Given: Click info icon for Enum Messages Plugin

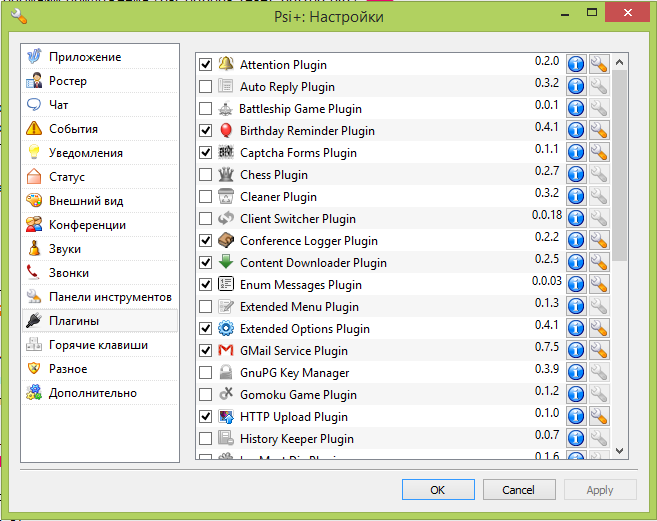Looking at the screenshot, I should (x=576, y=285).
